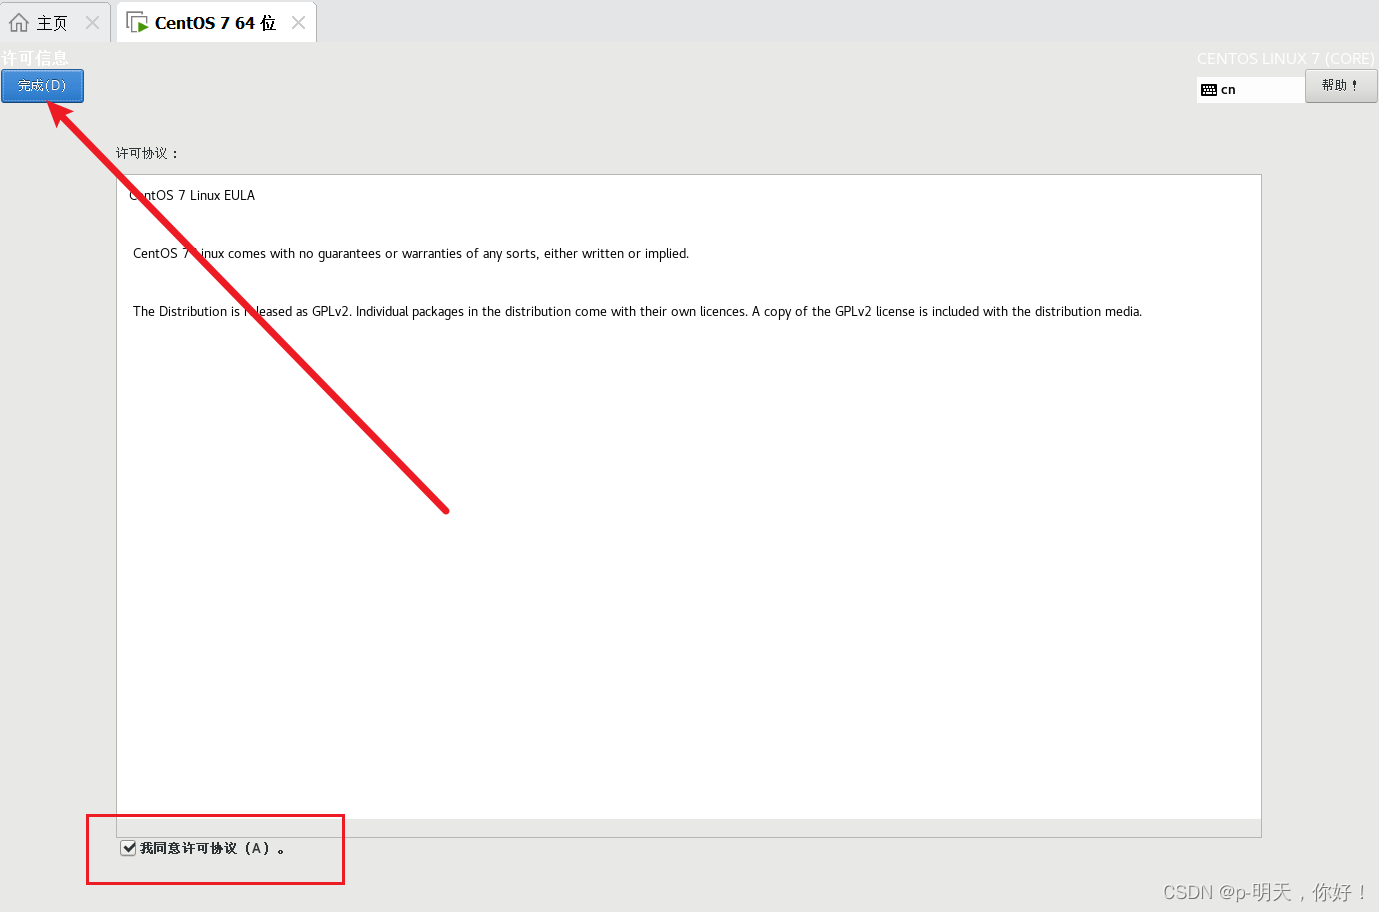
Task: Toggle the 我同意许可协议 (A) checkbox
Action: (x=128, y=848)
